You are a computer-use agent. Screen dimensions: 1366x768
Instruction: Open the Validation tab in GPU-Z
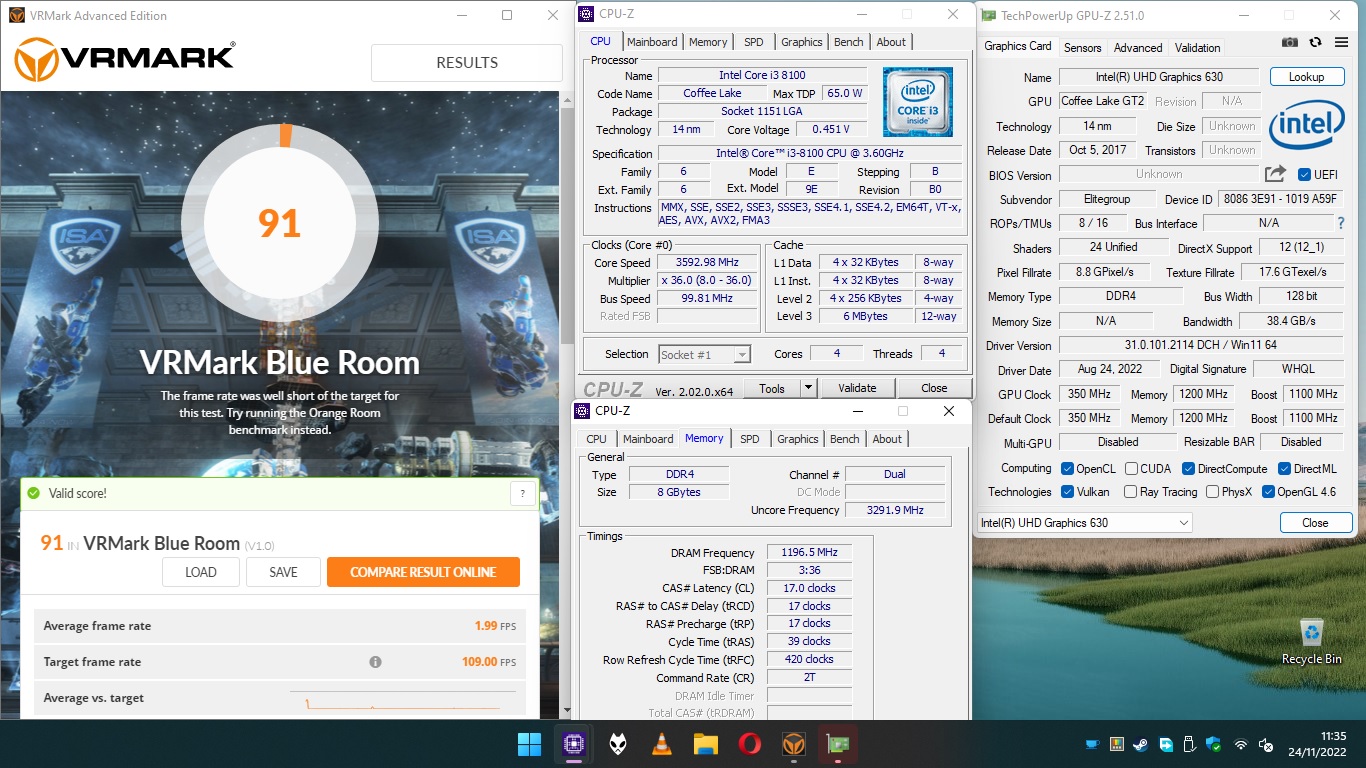click(1197, 48)
